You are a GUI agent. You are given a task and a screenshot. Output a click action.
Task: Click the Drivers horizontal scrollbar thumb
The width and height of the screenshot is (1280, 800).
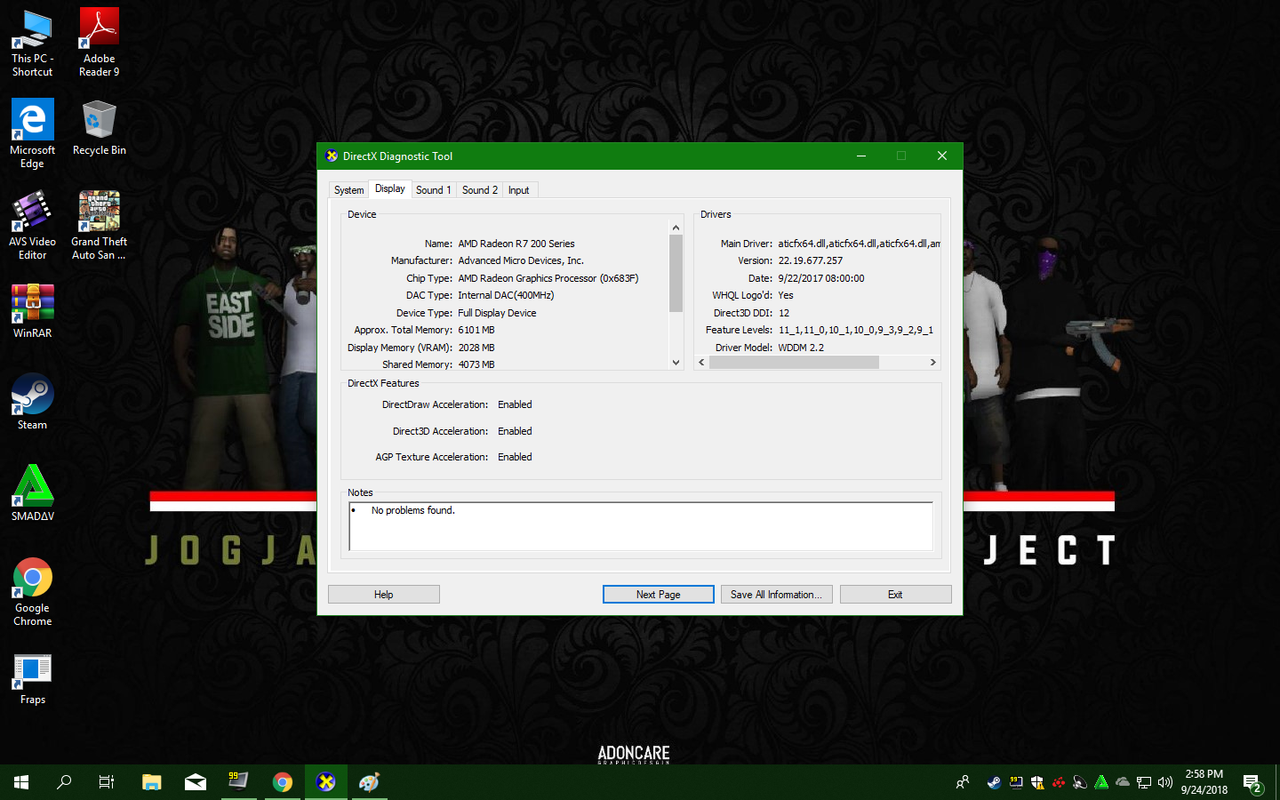[794, 362]
